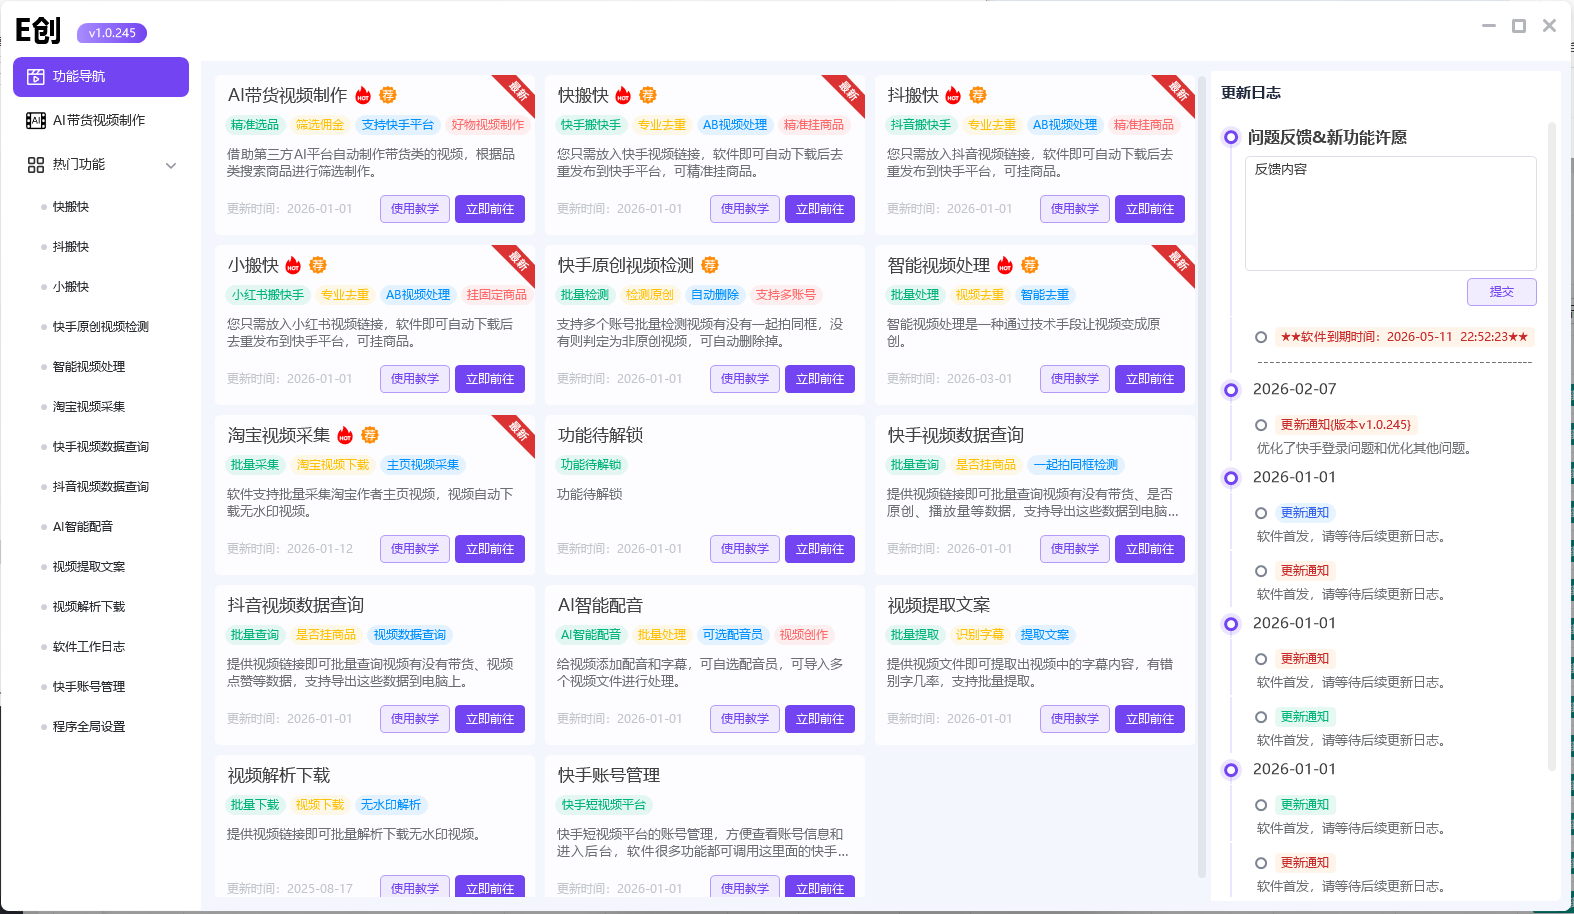The height and width of the screenshot is (914, 1574).
Task: Click hot flame icon on 淘宝视频采集 card
Action: pyautogui.click(x=345, y=435)
